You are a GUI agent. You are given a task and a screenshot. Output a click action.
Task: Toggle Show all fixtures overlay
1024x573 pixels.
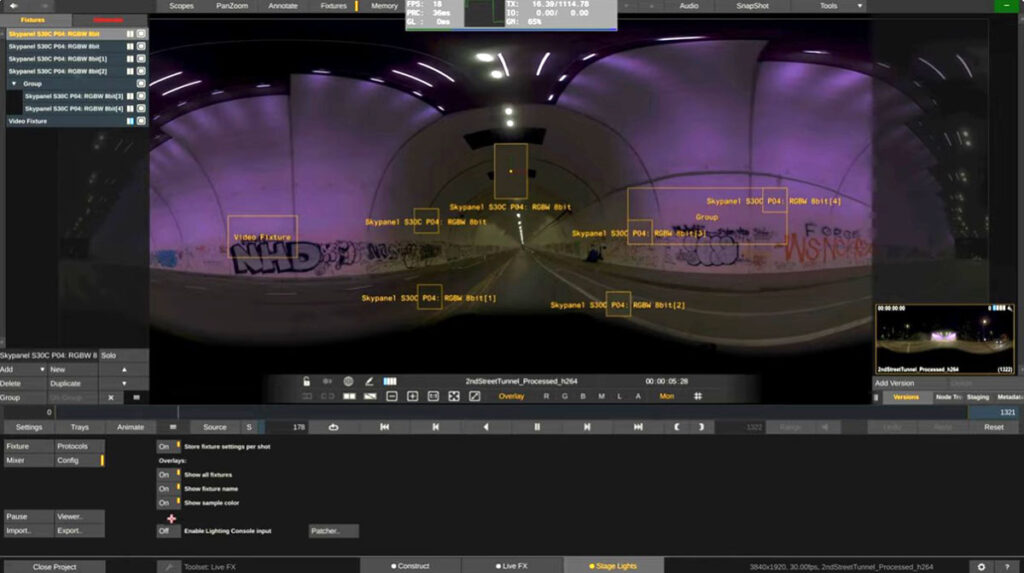(168, 475)
